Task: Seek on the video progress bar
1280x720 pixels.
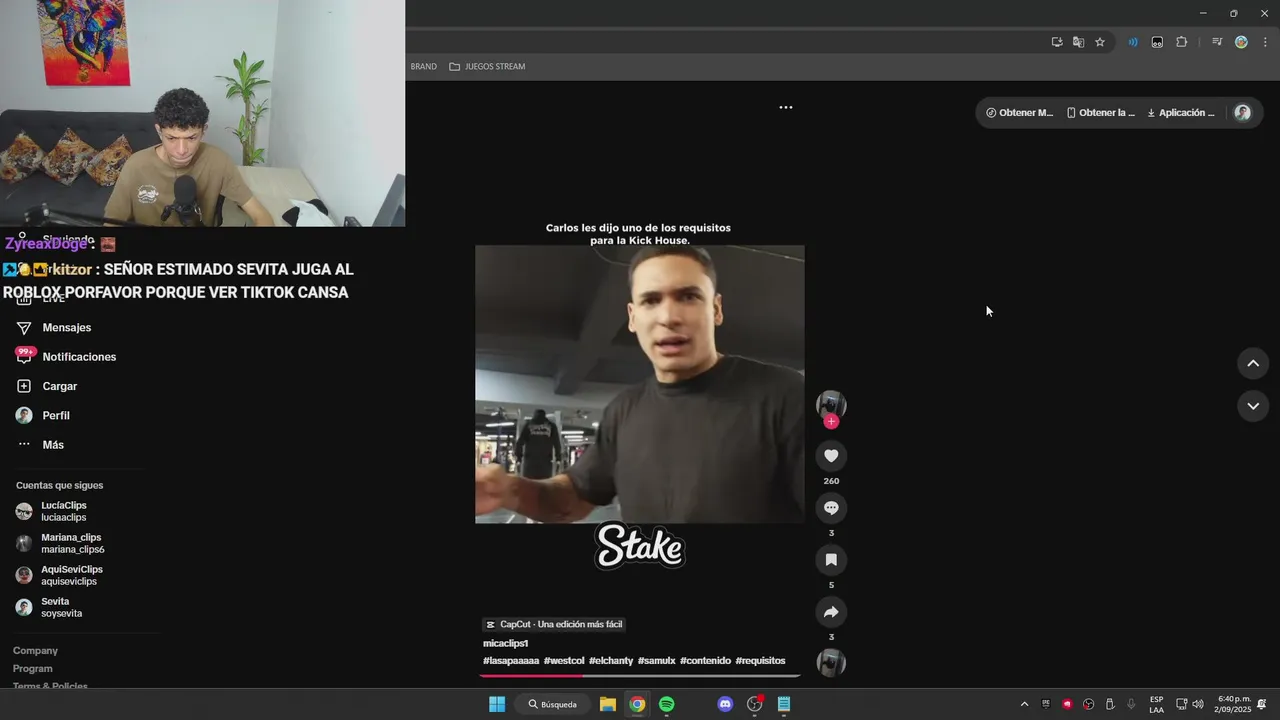Action: coord(640,676)
